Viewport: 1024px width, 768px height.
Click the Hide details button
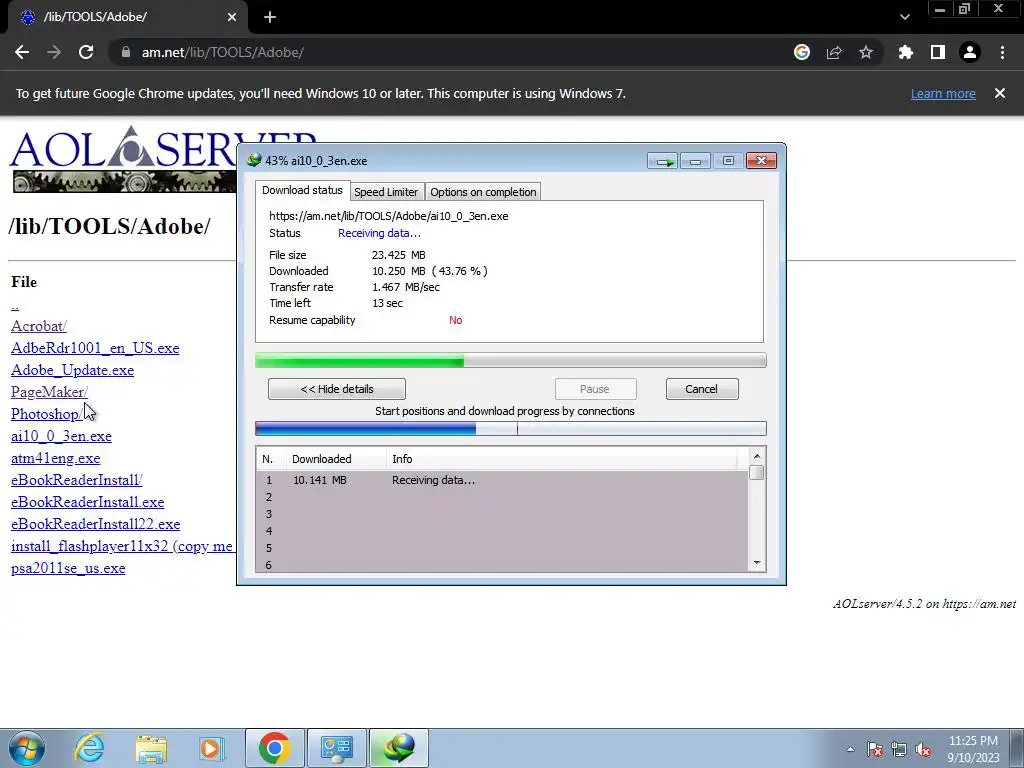coord(337,389)
